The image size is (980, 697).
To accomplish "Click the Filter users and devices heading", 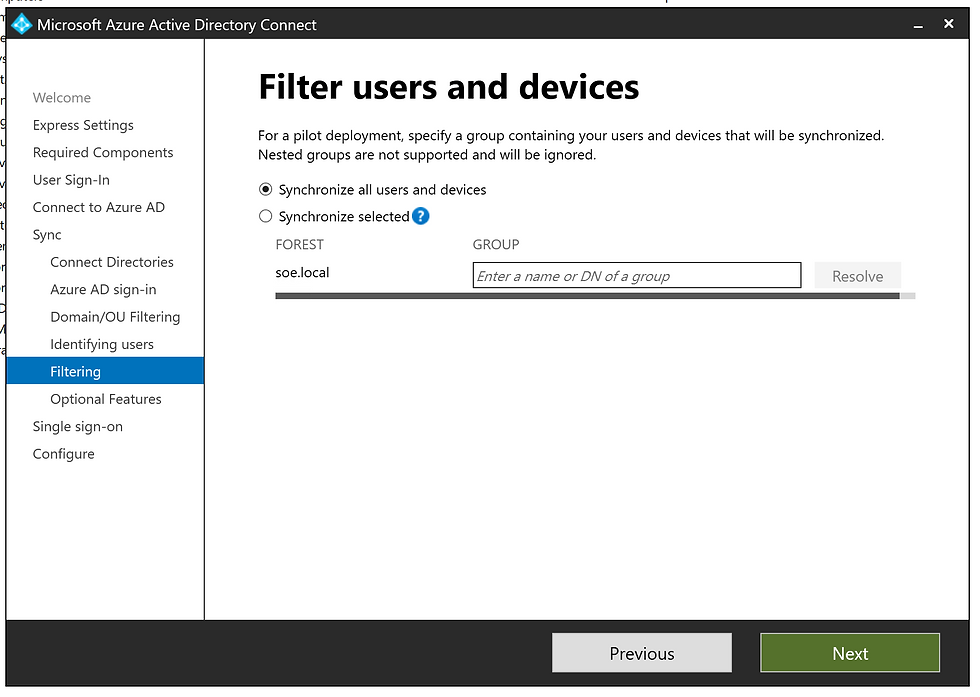I will coord(449,86).
